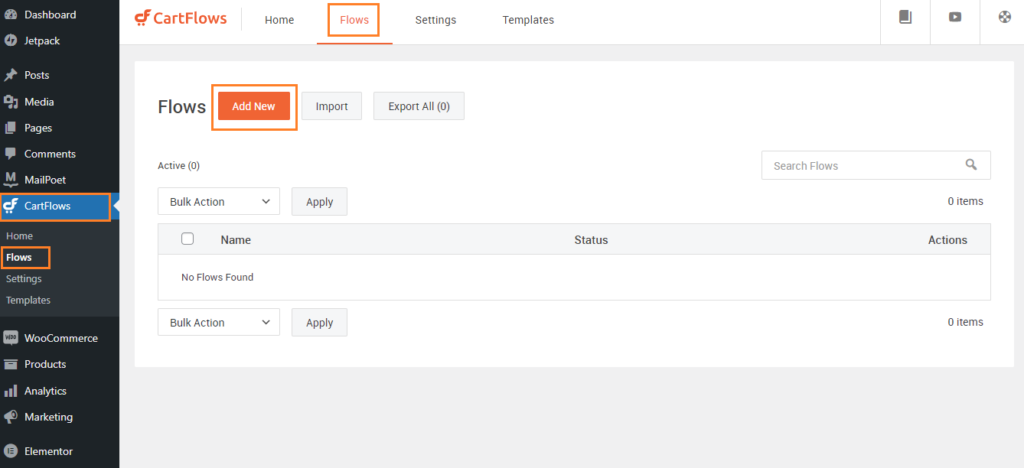Open Dashboard in WordPress sidebar
1024x468 pixels.
tap(50, 14)
